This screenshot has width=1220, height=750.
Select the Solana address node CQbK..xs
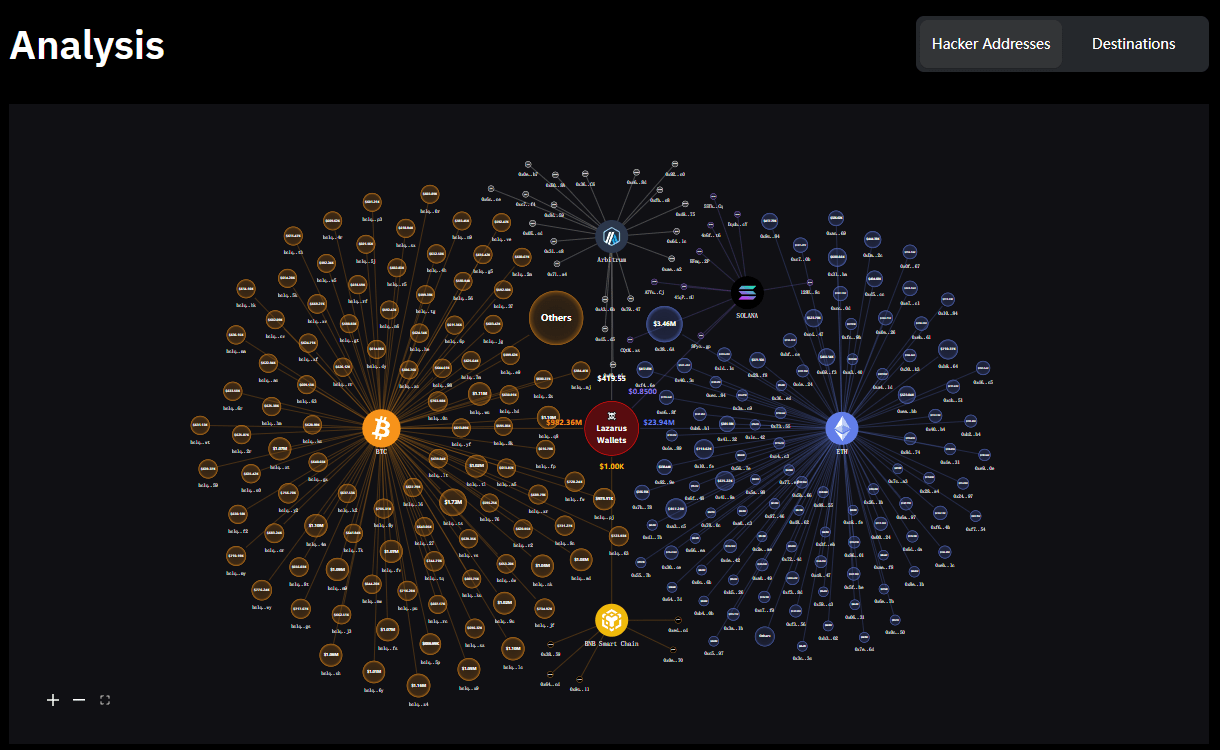pyautogui.click(x=630, y=339)
